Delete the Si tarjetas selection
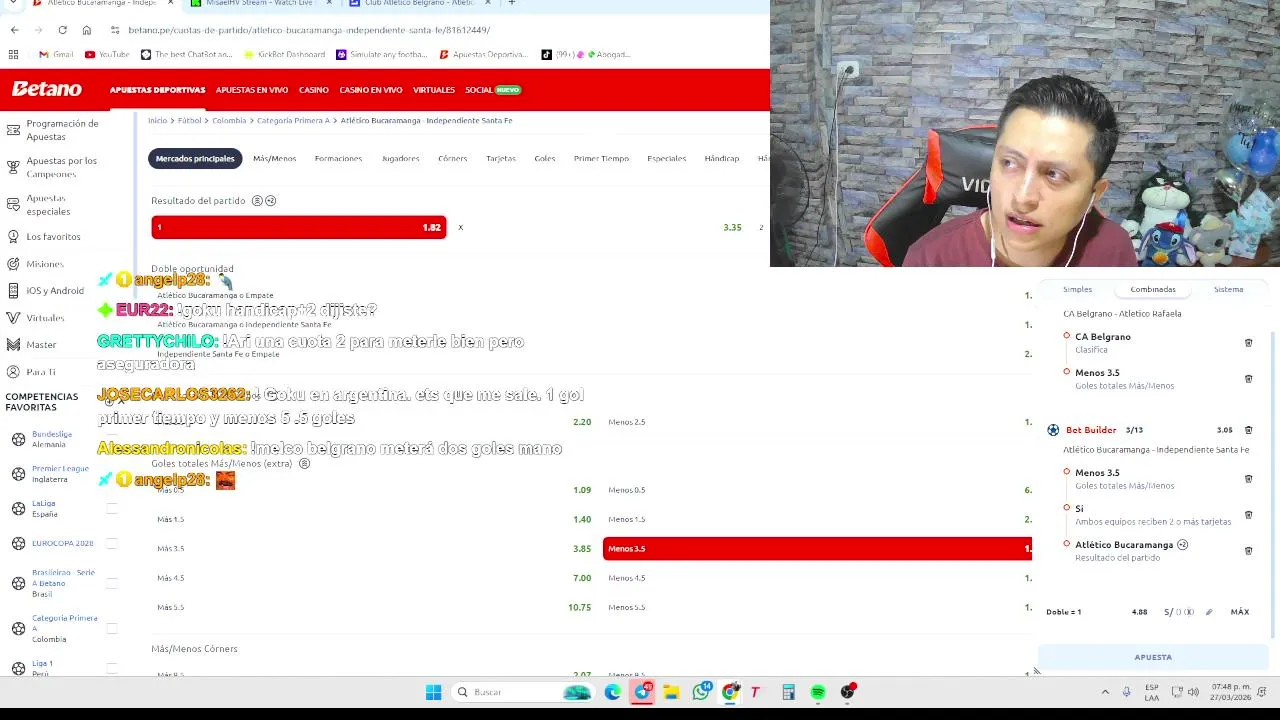Screen dimensions: 1280x720 [1248, 515]
